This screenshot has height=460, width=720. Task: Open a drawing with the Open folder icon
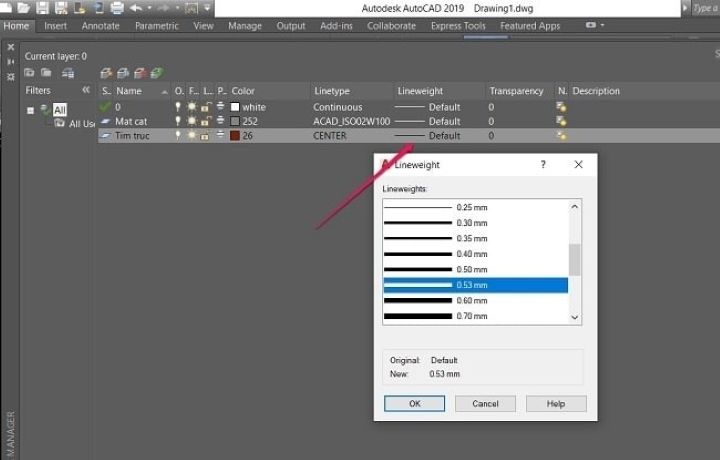23,7
